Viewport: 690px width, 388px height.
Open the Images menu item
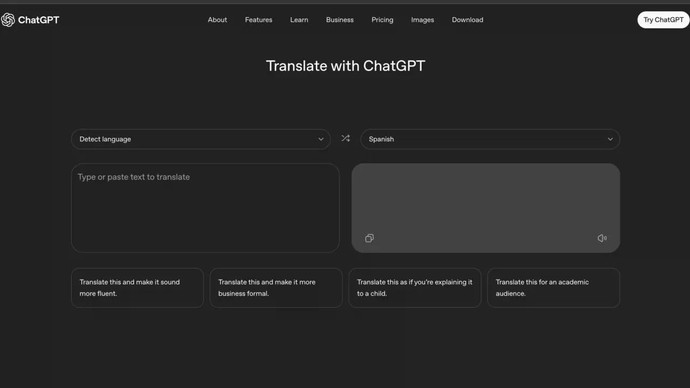tap(422, 20)
